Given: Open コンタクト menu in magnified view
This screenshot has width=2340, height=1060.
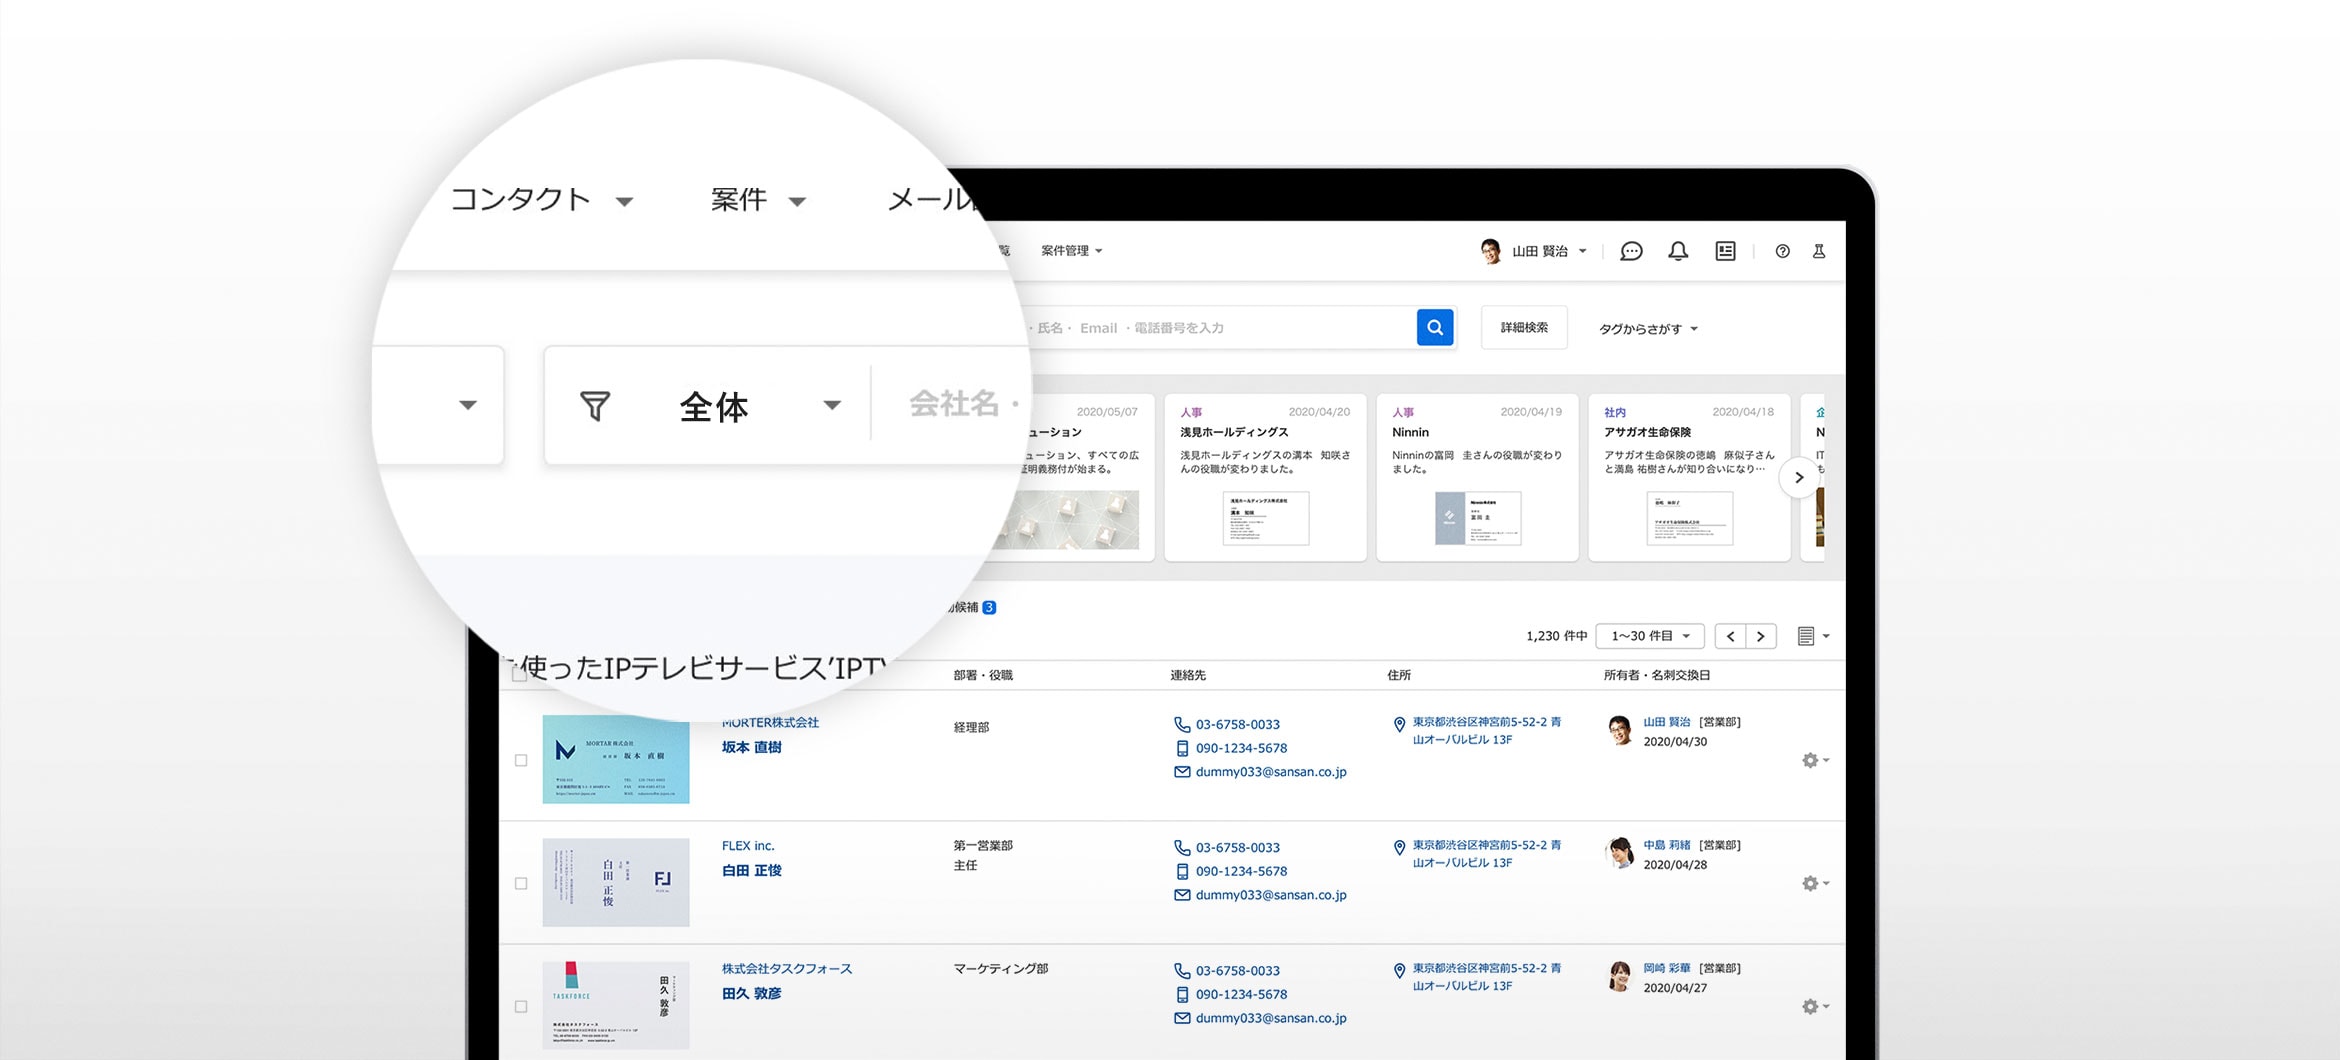Looking at the screenshot, I should [541, 200].
